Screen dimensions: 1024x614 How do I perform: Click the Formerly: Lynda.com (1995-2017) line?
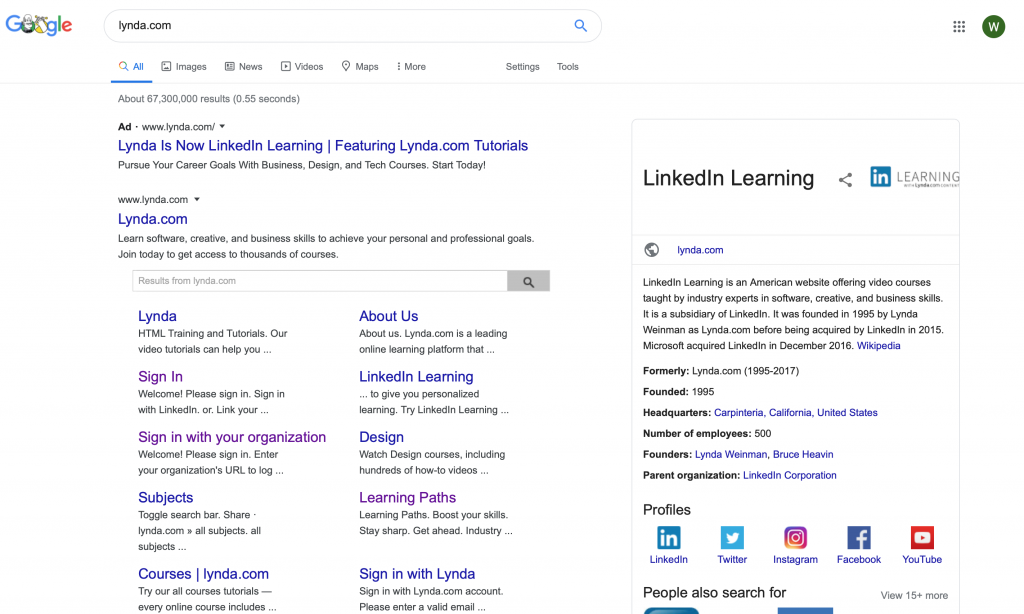point(720,371)
